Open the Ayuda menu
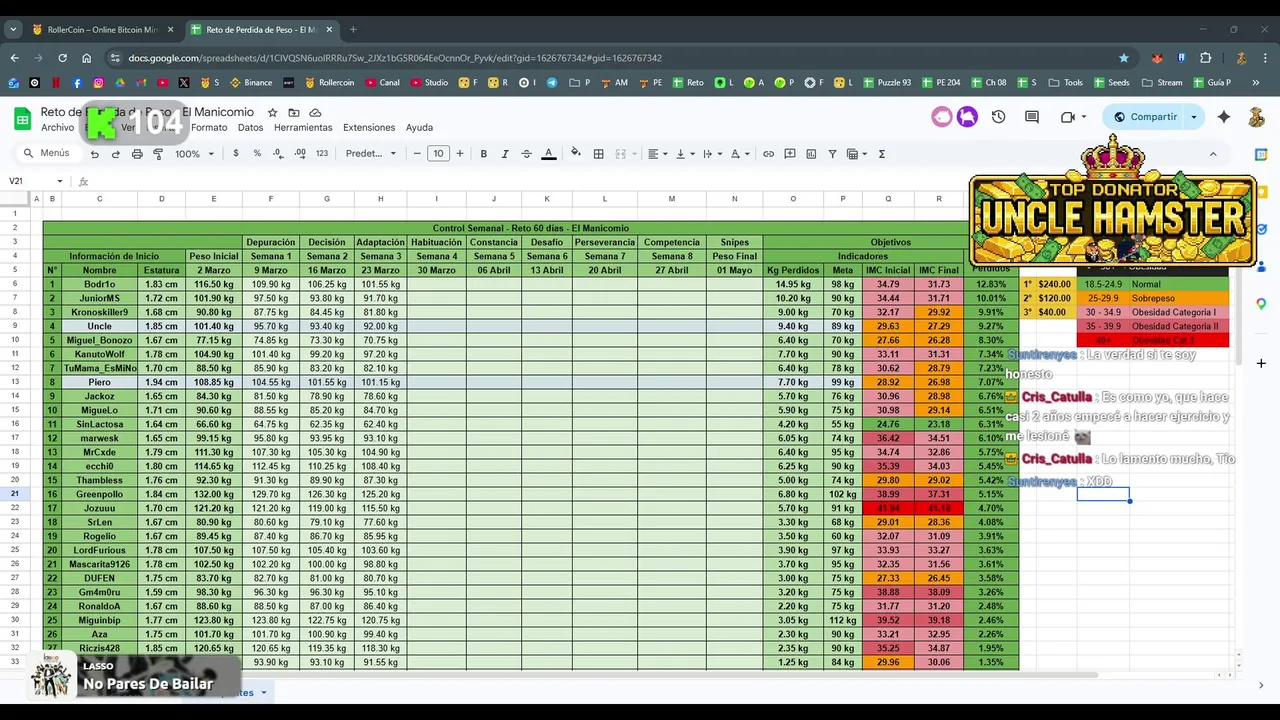 click(419, 128)
